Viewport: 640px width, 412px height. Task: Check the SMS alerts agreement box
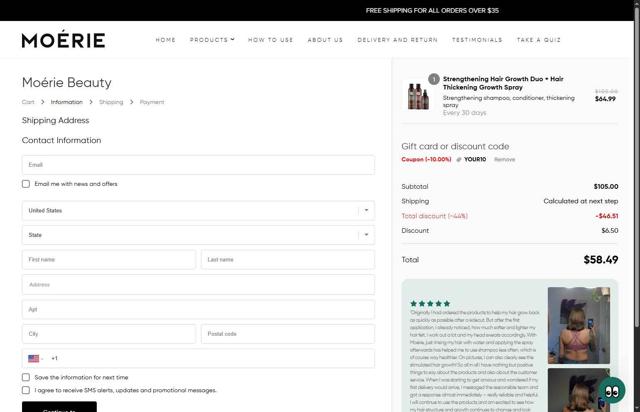click(x=26, y=390)
